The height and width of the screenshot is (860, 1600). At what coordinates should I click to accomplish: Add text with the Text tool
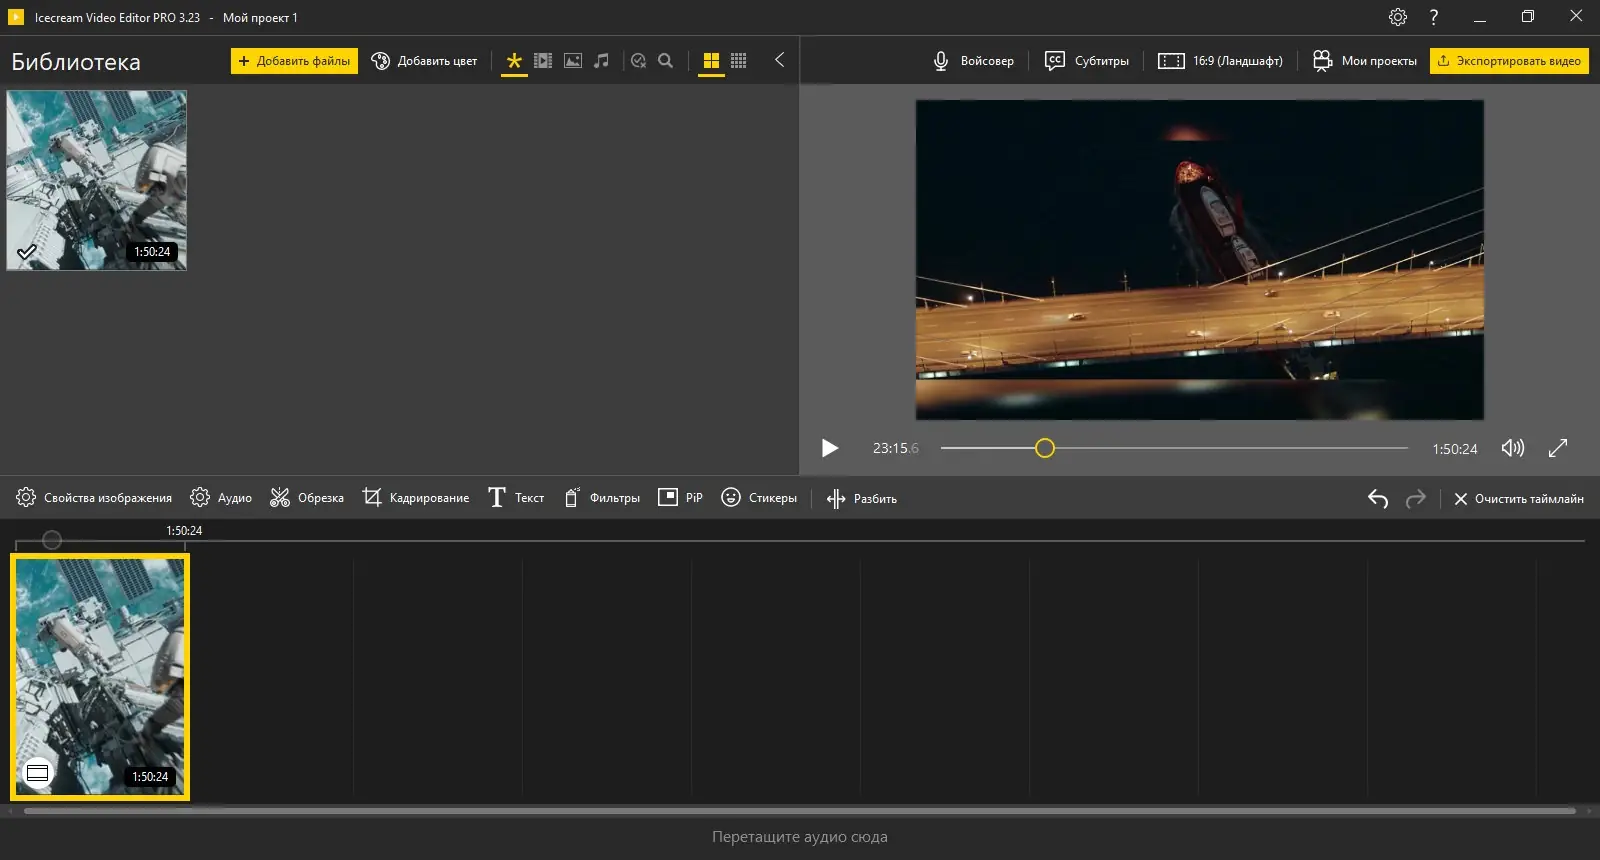[516, 498]
